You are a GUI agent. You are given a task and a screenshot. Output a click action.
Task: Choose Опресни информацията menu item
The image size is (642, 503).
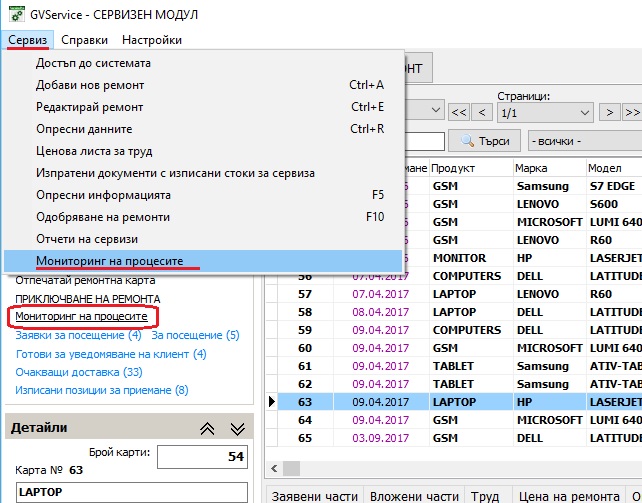(203, 195)
